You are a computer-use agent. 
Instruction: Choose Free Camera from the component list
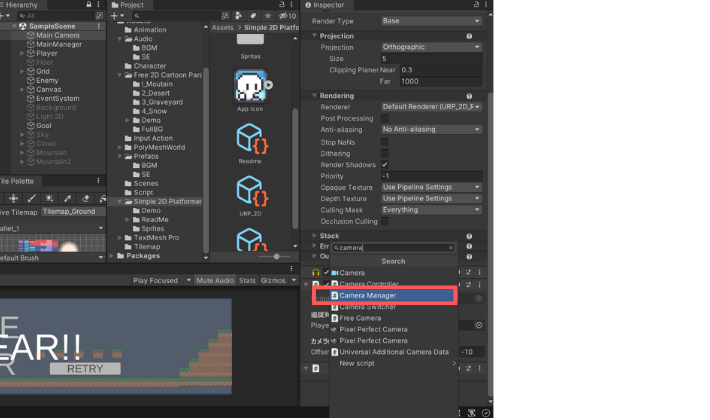point(362,318)
